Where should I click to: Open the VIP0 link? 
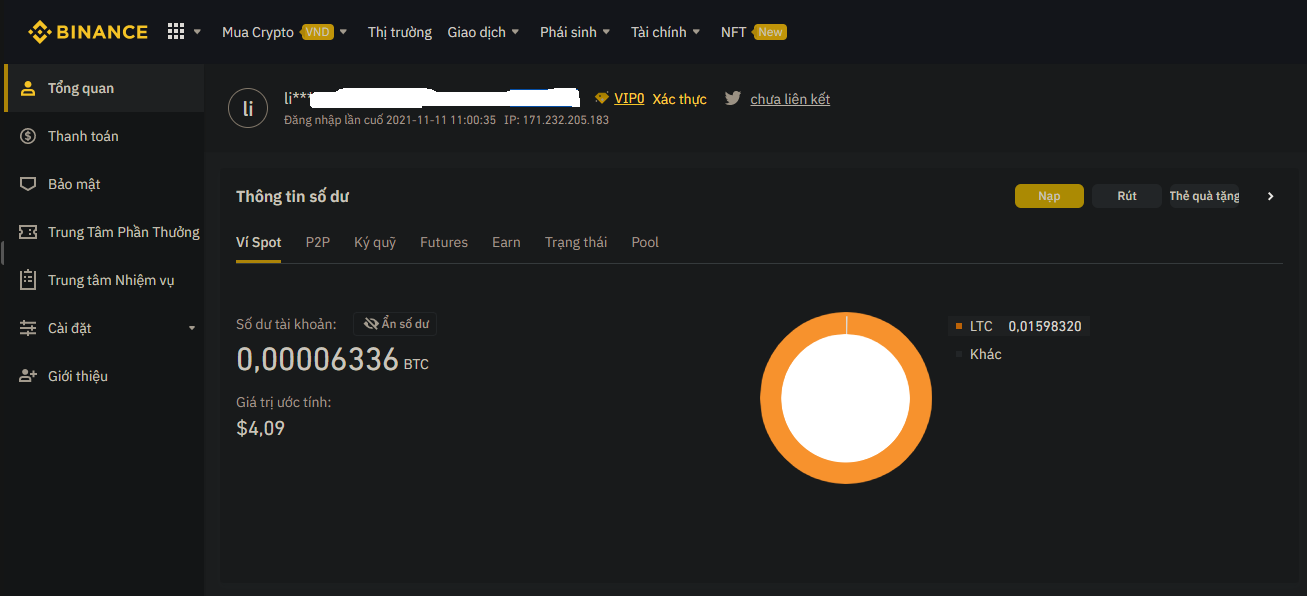pyautogui.click(x=629, y=99)
